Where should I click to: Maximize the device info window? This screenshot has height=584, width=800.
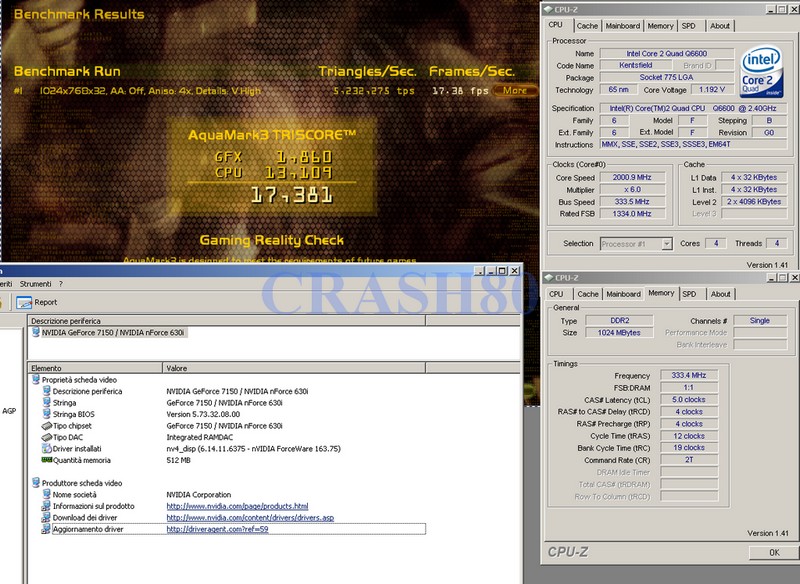pyautogui.click(x=503, y=271)
